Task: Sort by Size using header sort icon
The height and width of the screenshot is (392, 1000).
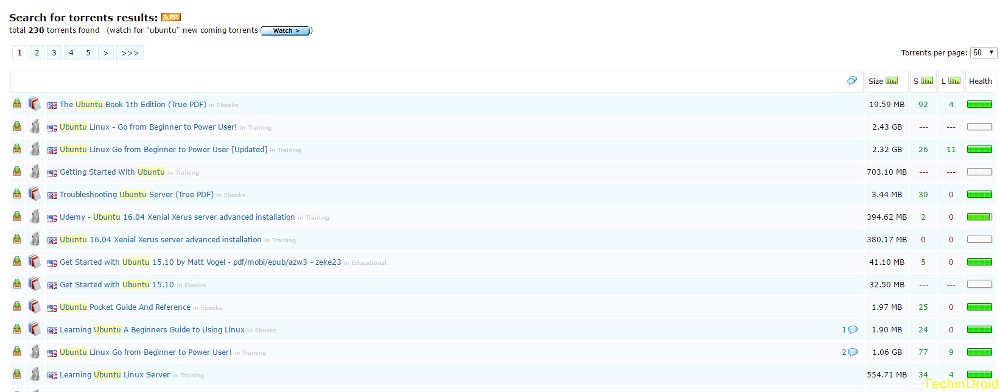Action: [x=892, y=81]
